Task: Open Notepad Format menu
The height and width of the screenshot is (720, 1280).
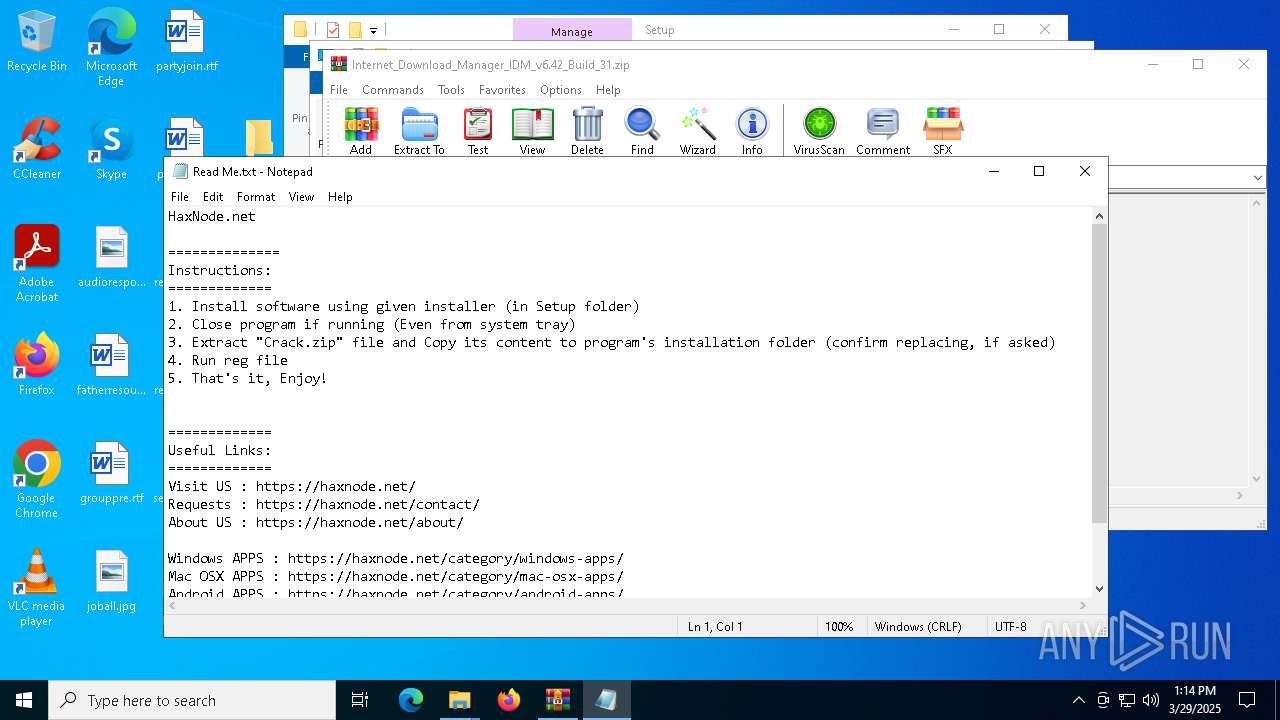Action: point(256,197)
